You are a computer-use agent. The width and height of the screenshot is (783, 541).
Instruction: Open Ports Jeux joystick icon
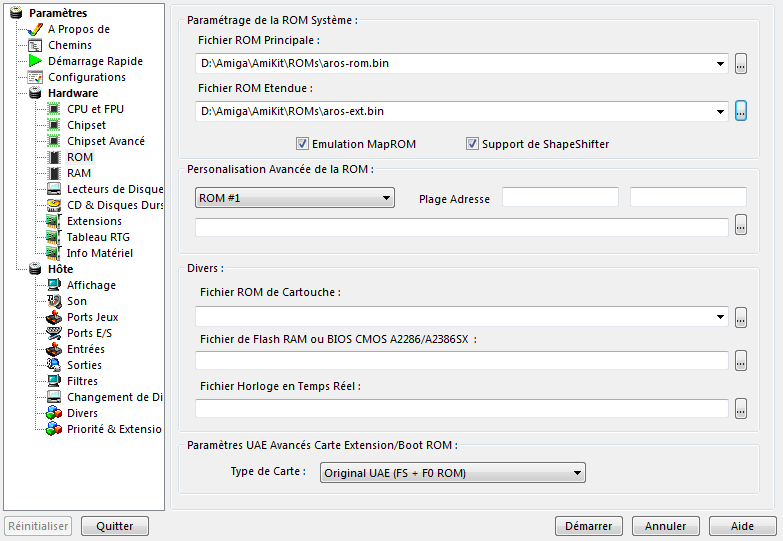(x=53, y=317)
